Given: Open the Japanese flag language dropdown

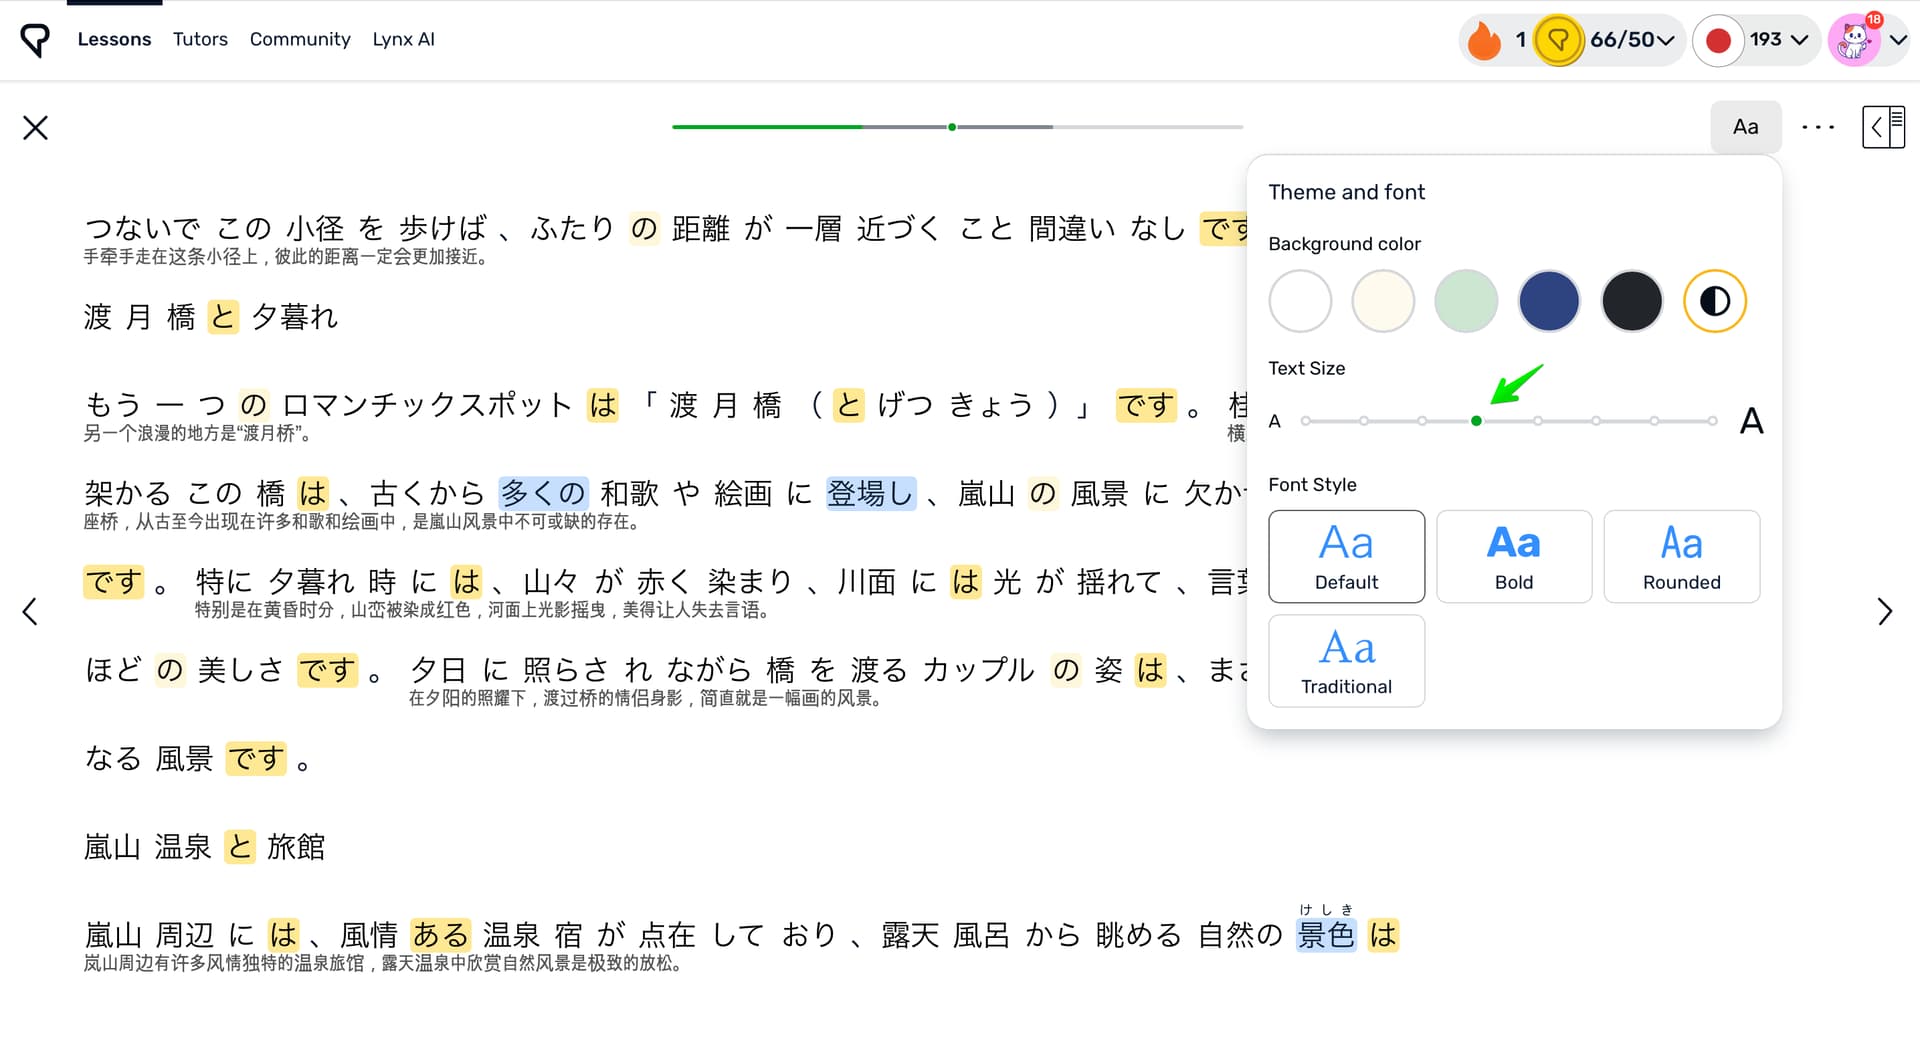Looking at the screenshot, I should point(1756,40).
